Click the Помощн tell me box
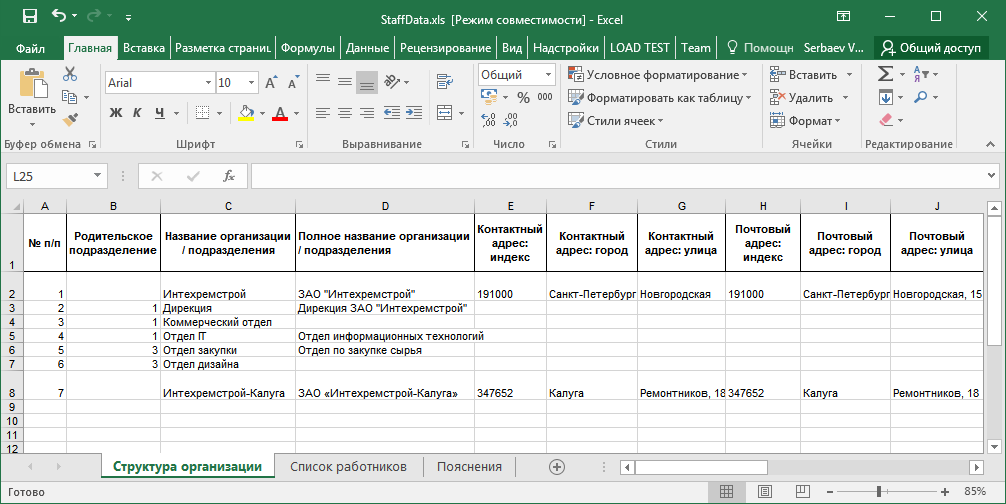Screen dimensions: 1006x504 click(x=760, y=48)
